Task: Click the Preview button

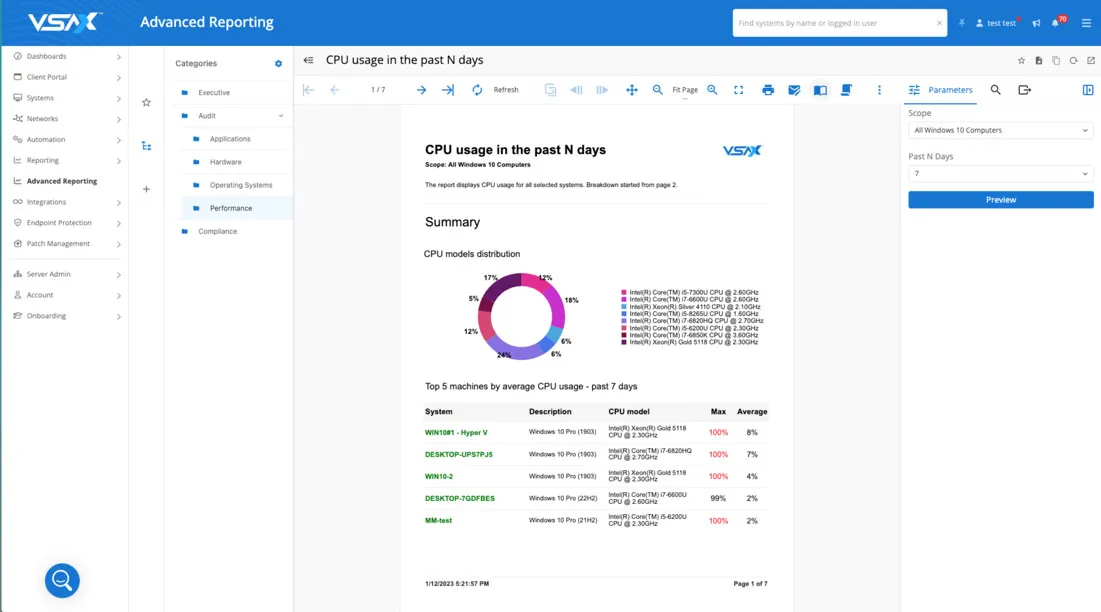Action: click(1000, 200)
